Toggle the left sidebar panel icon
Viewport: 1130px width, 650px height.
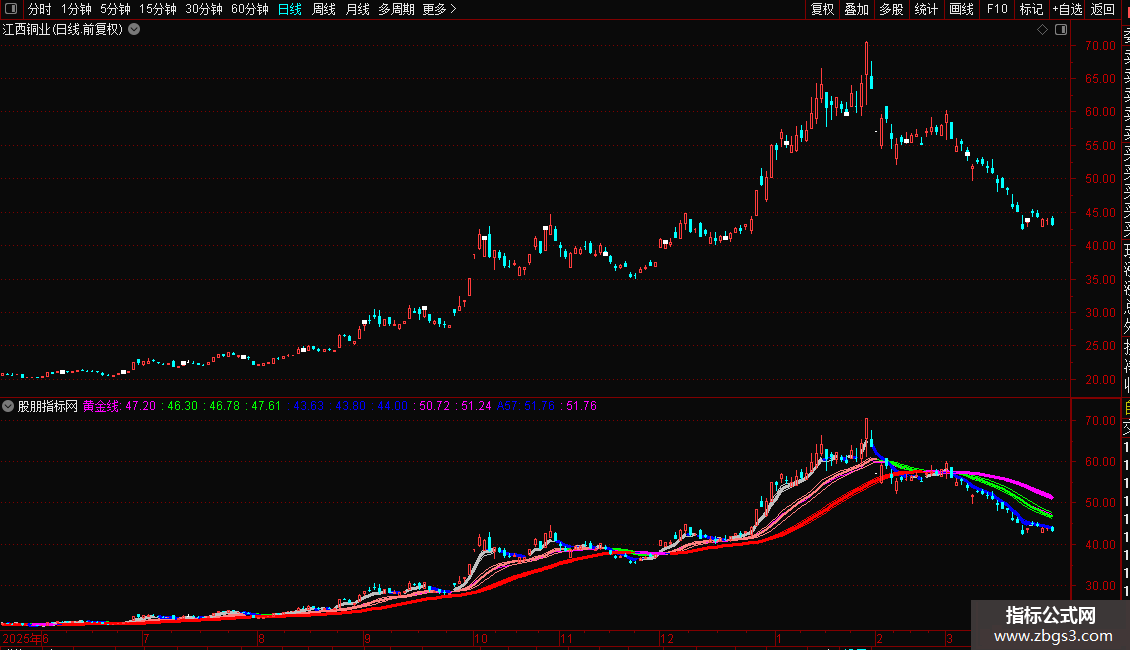point(11,9)
